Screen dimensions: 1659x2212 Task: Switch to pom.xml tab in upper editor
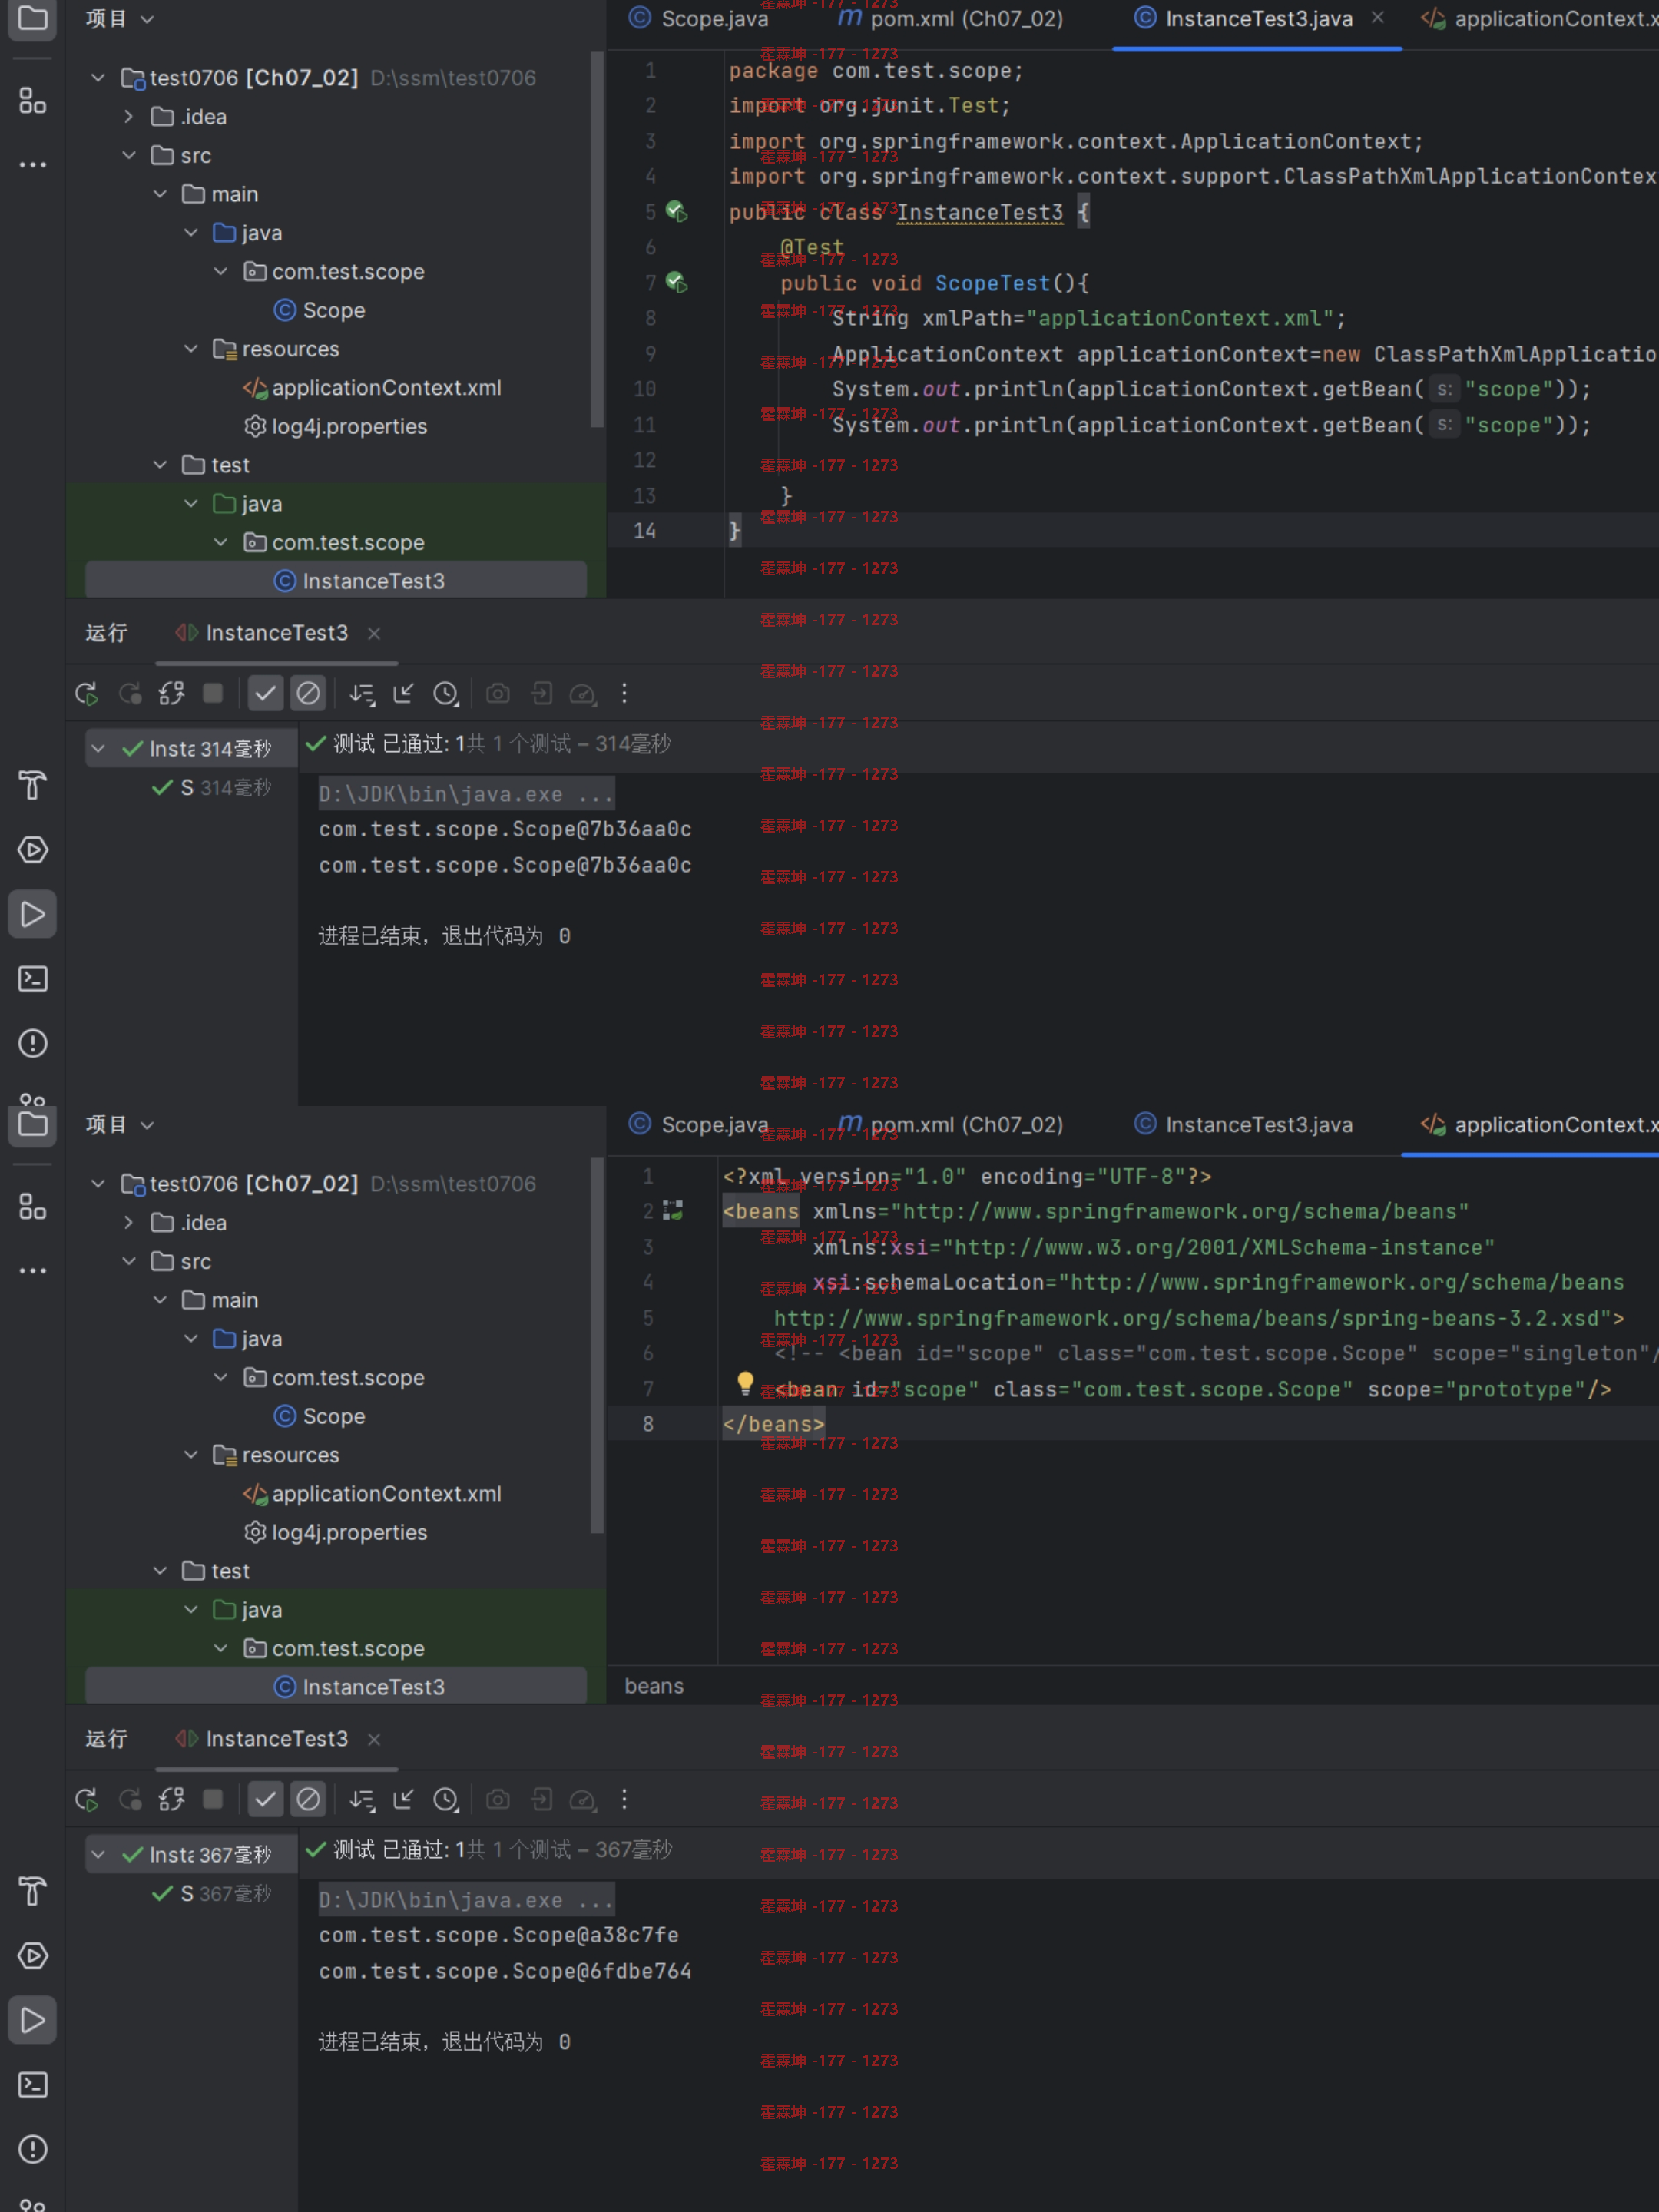coord(950,19)
